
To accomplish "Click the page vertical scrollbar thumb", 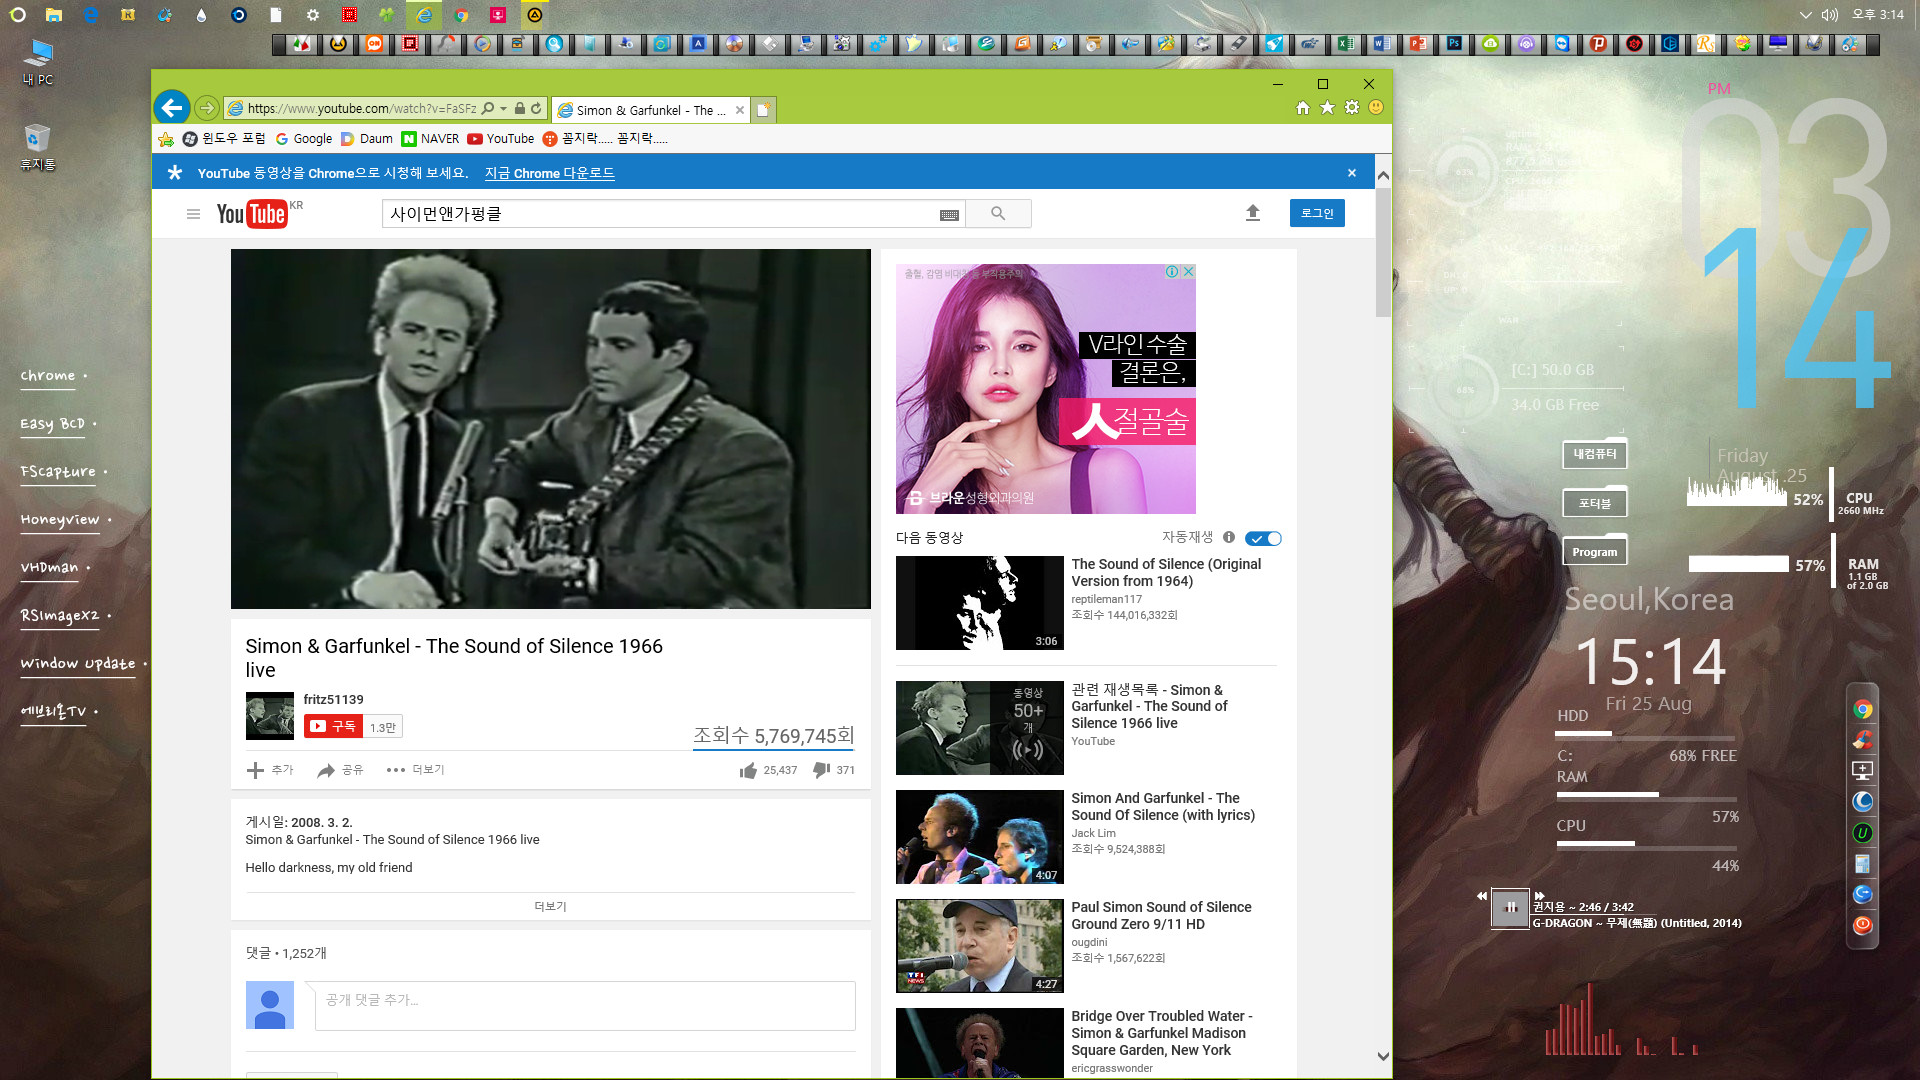I will click(x=1383, y=253).
